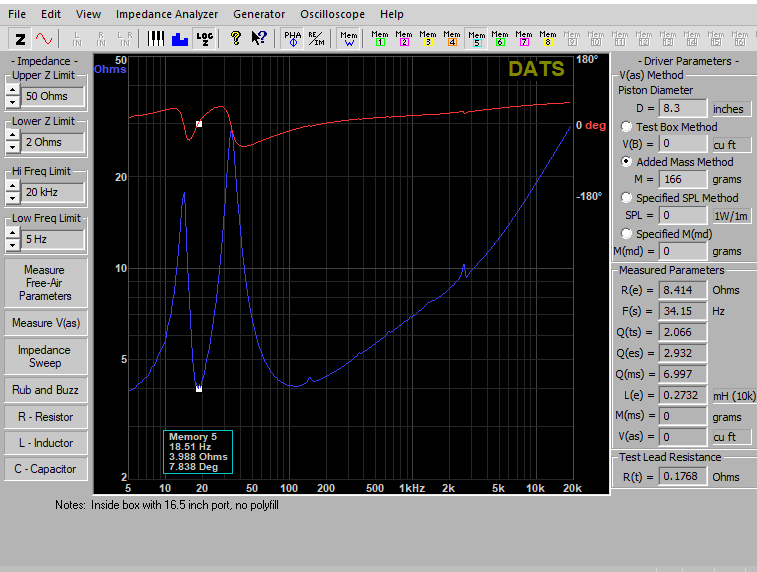Select Mem 1 memory slot

click(x=380, y=39)
